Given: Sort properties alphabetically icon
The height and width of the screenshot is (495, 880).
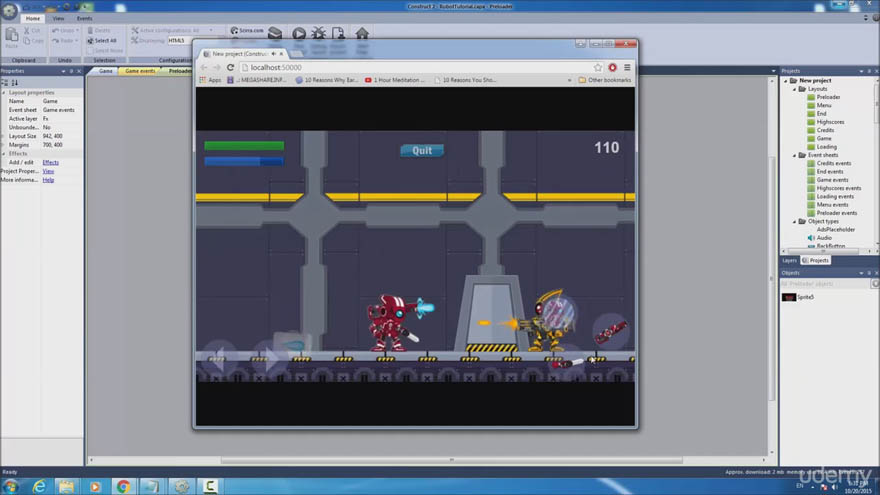Looking at the screenshot, I should point(15,83).
